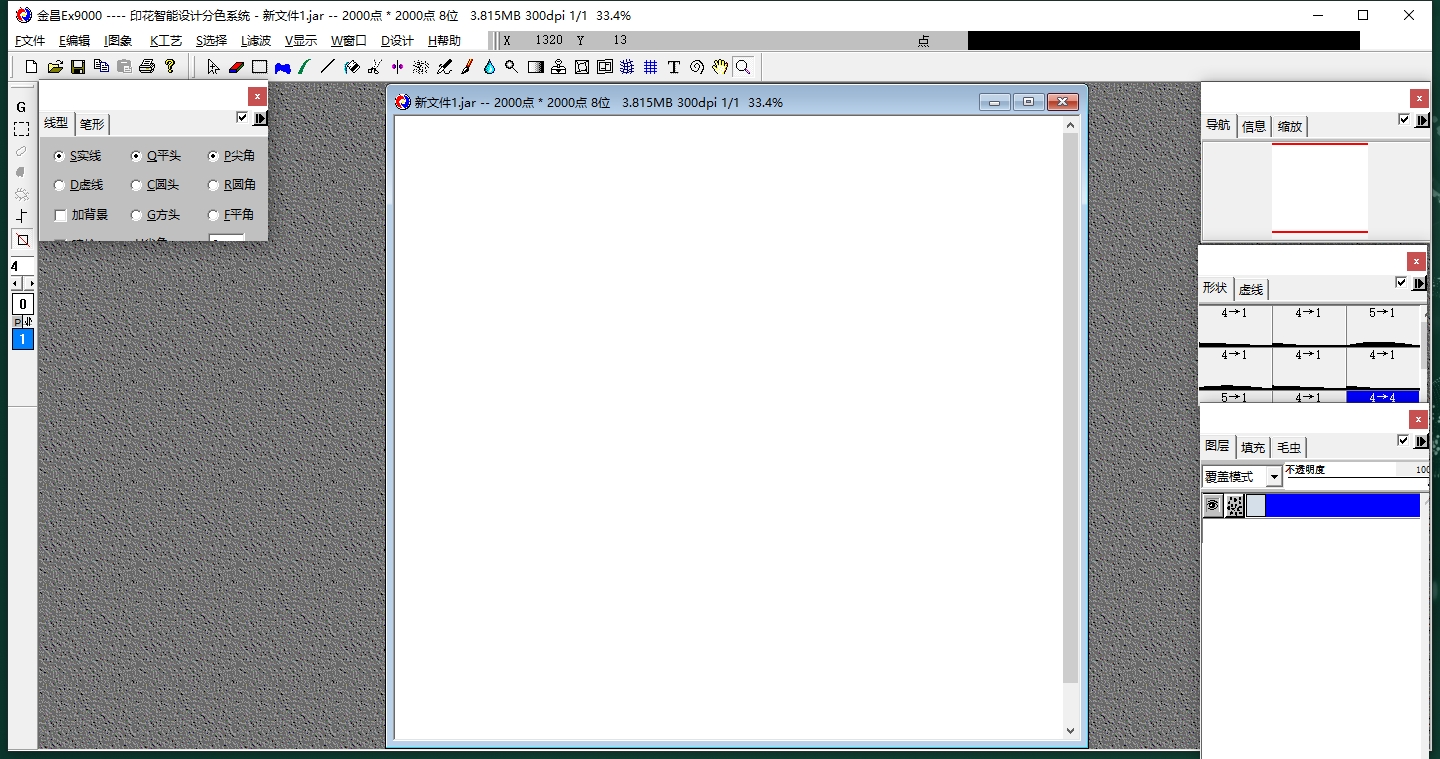Viewport: 1440px width, 759px height.
Task: Click the color box numbered 0
Action: click(x=22, y=304)
